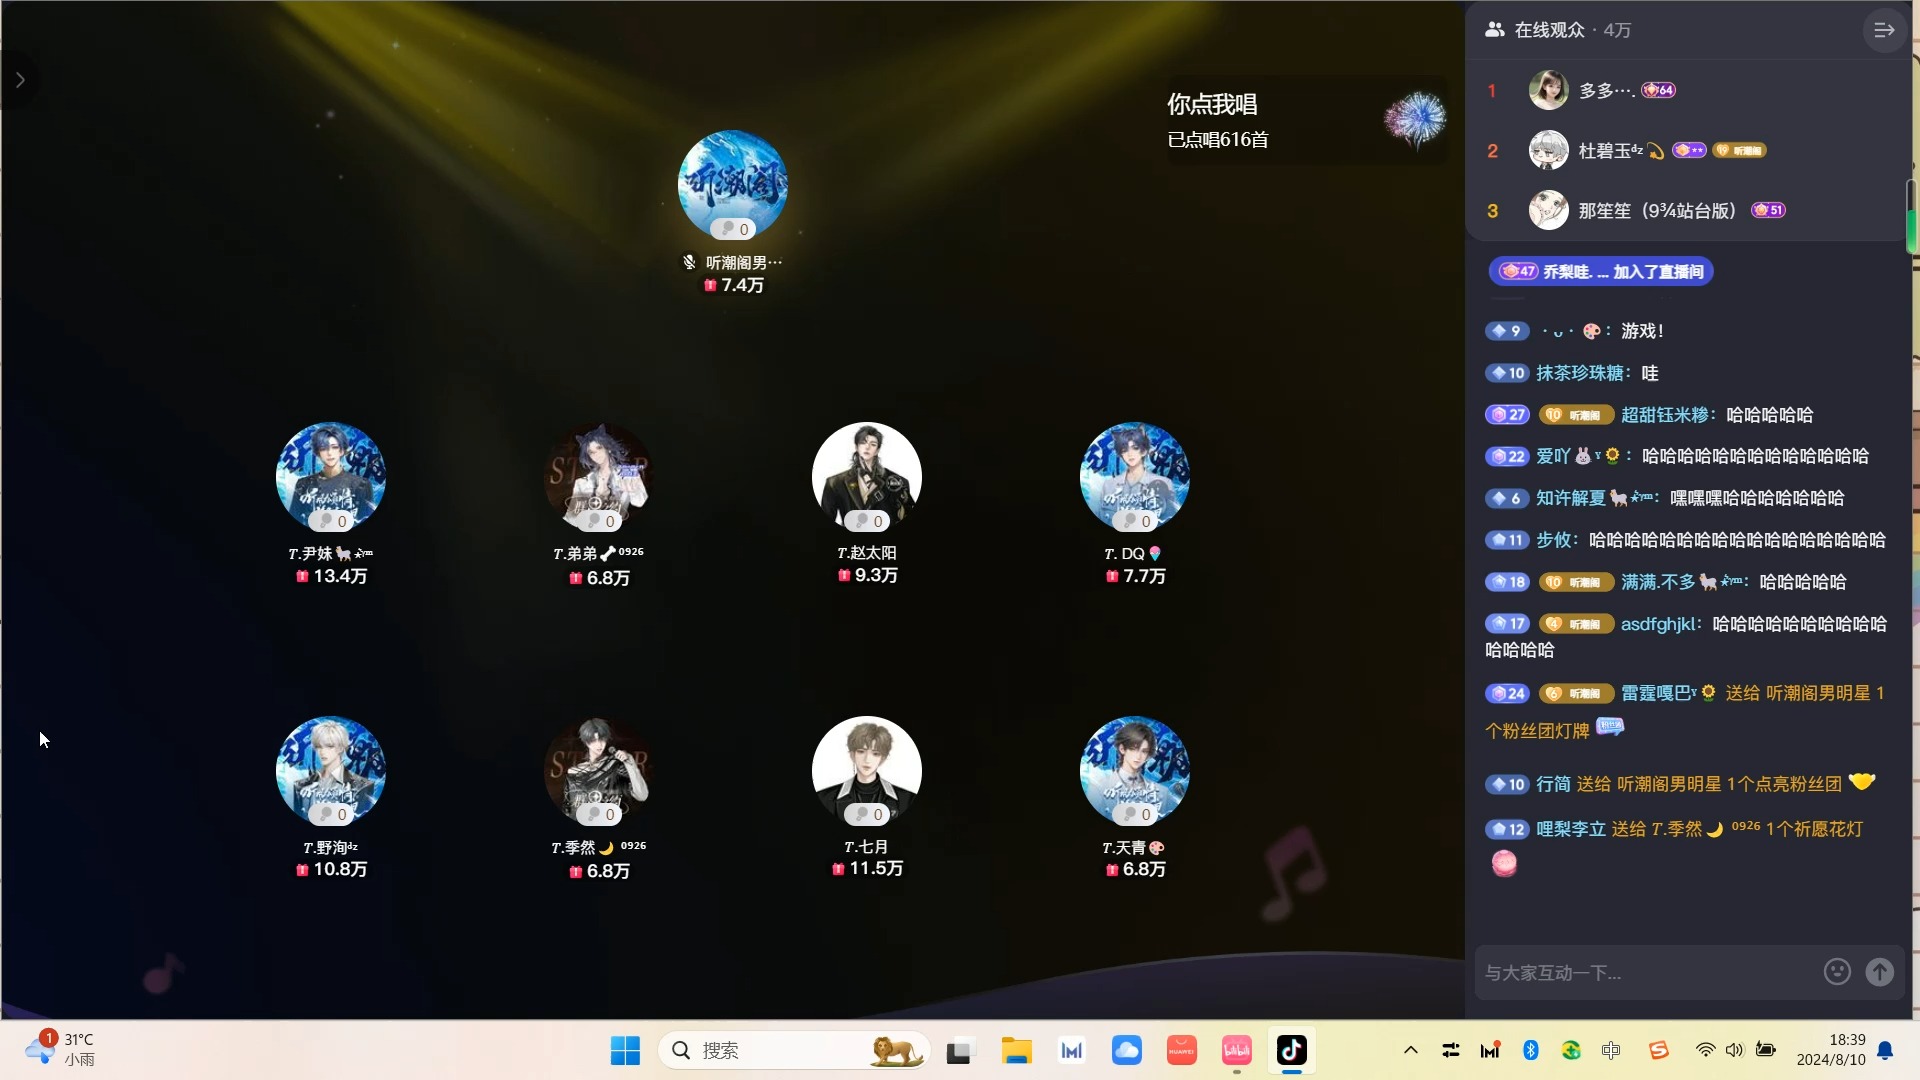Open T.七月 seat avatar

[x=867, y=771]
